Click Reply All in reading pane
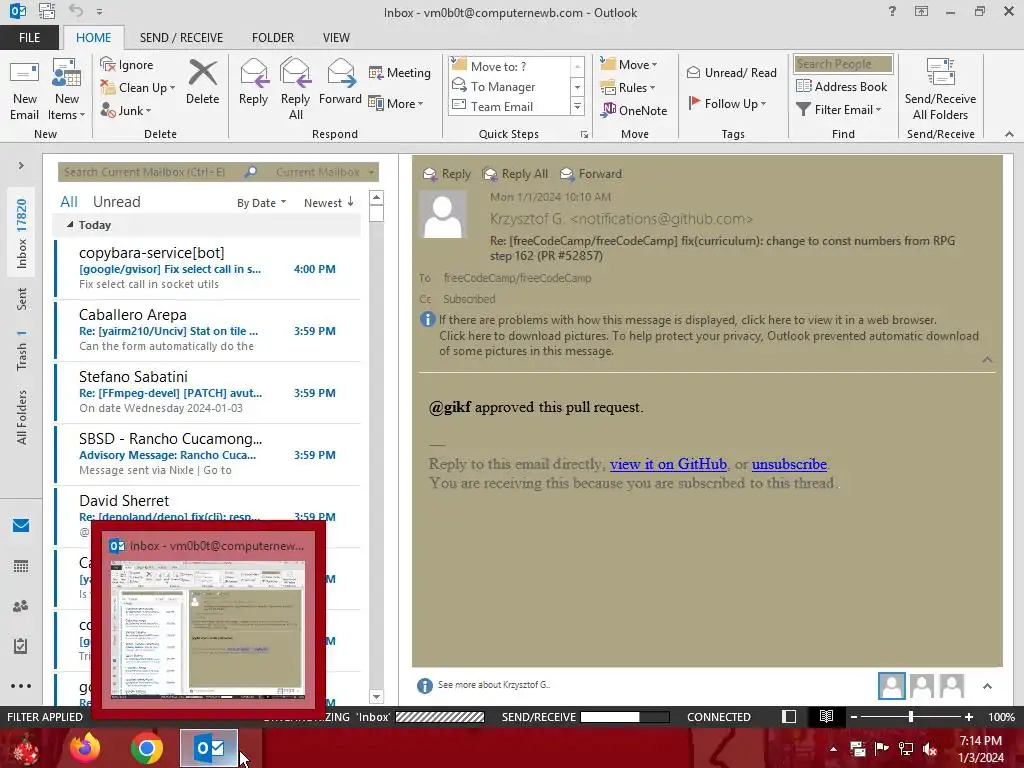1024x768 pixels. click(515, 174)
